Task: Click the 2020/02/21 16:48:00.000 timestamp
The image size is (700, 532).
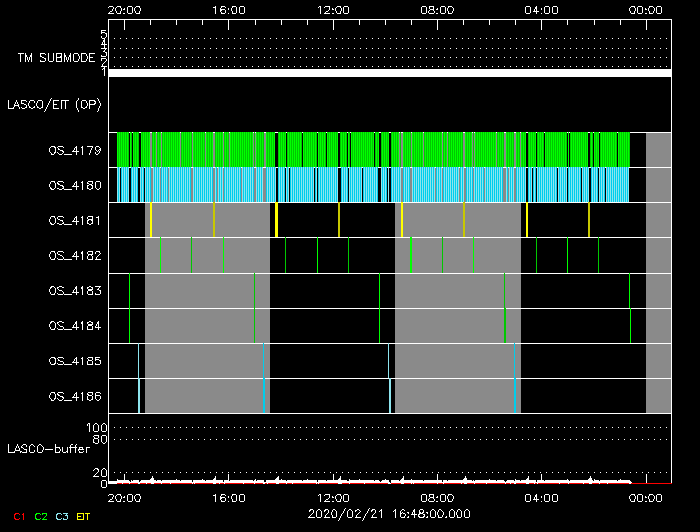Action: pos(388,513)
